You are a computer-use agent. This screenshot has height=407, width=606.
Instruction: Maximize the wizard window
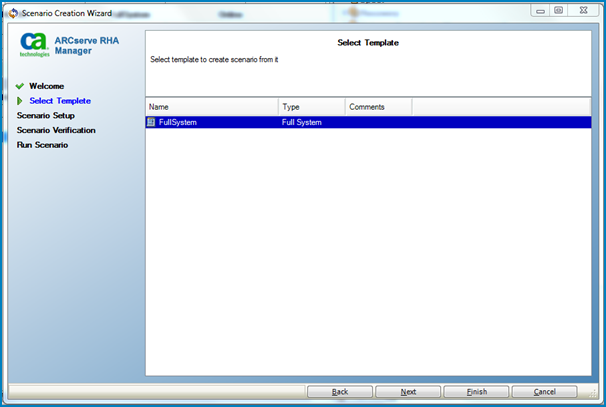pyautogui.click(x=558, y=11)
